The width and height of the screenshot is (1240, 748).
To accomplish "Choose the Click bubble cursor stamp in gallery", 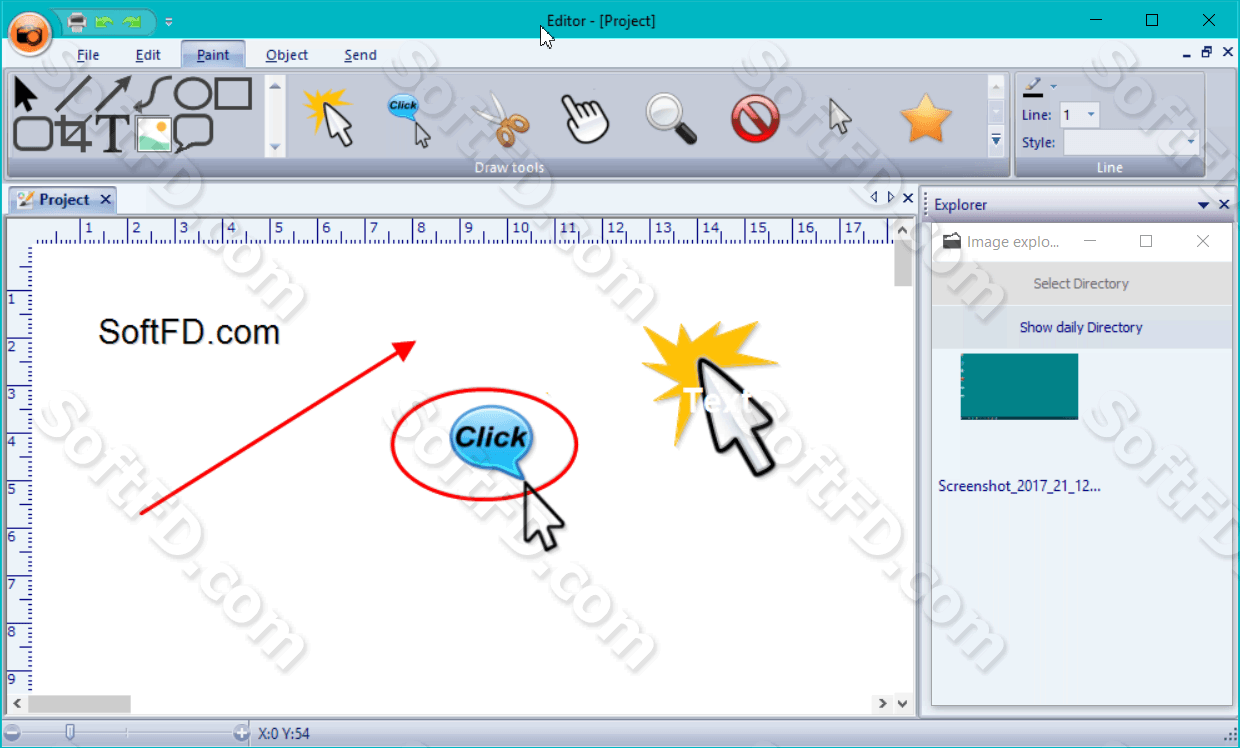I will point(409,119).
